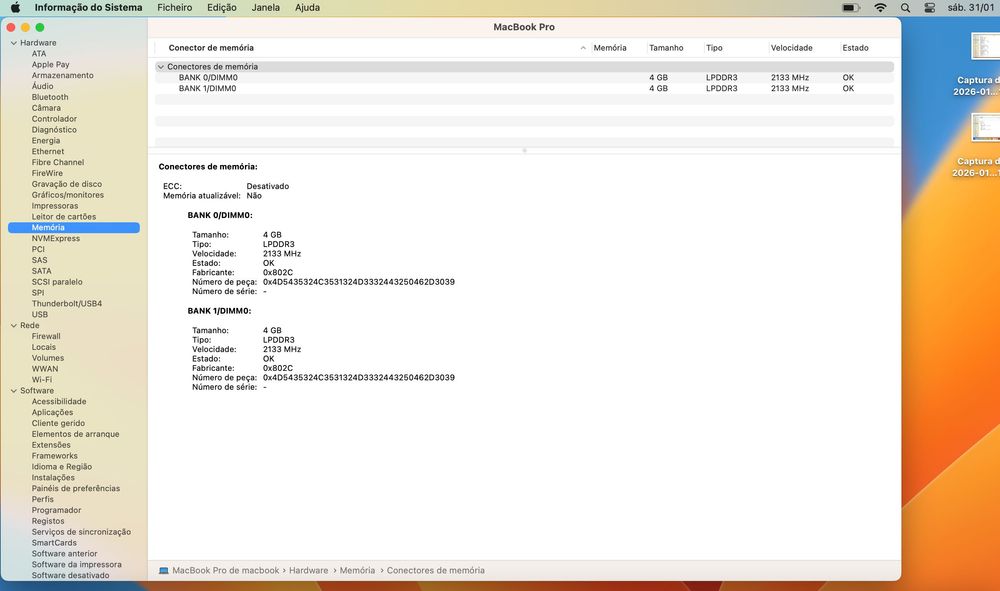
Task: Select Áudio in the sidebar
Action: [43, 86]
